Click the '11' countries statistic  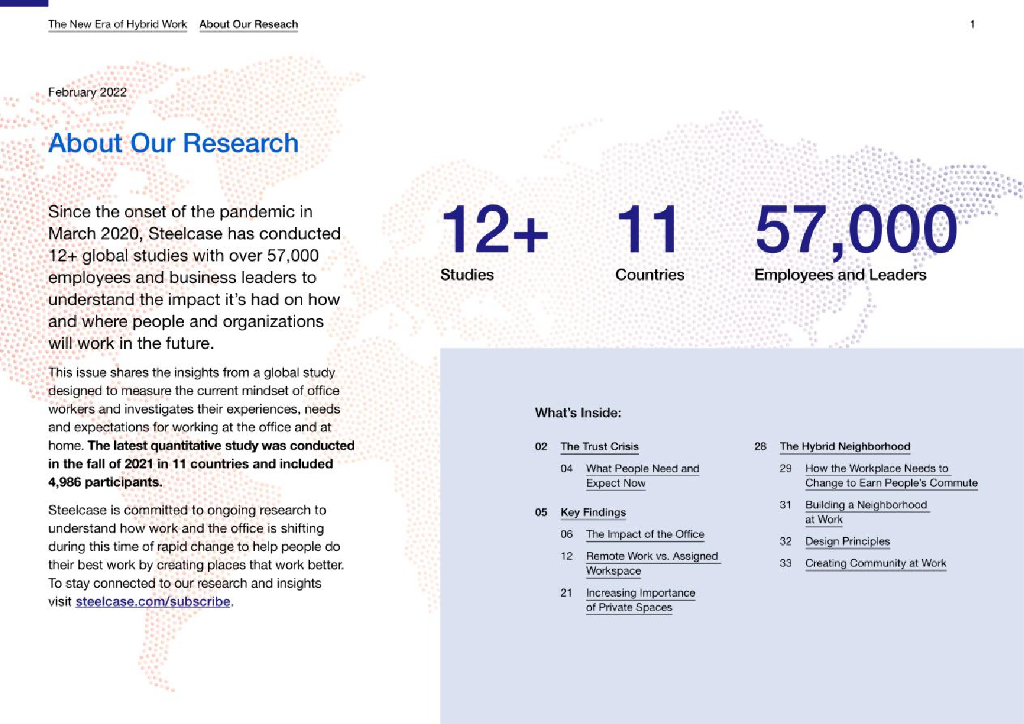tap(647, 231)
